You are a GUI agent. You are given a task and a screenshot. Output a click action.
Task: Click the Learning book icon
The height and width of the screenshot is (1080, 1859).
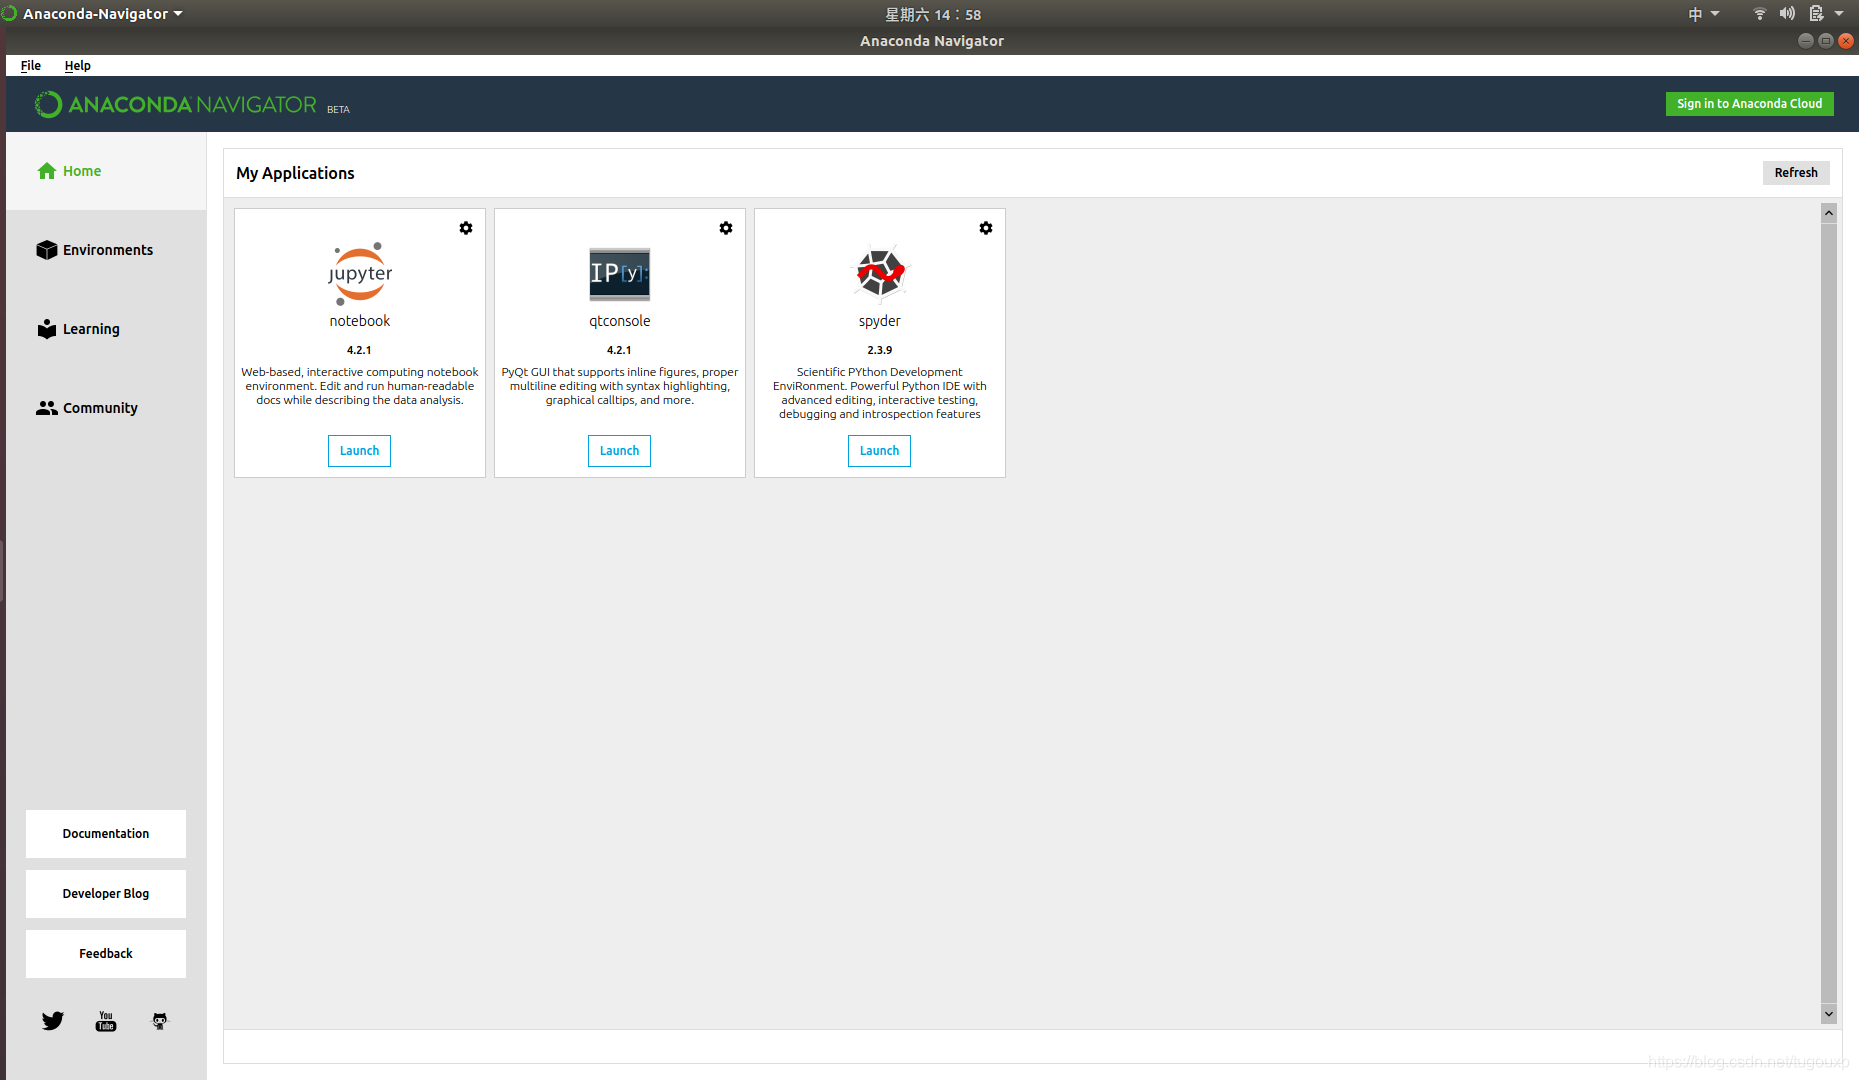(47, 329)
